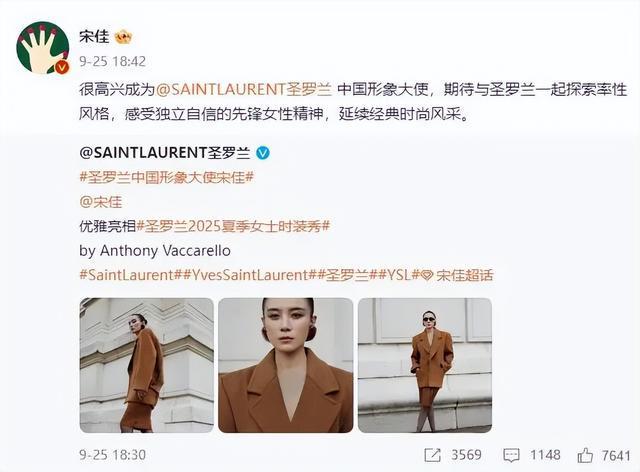View third photo with sunglasses and blazer
640x472 pixels.
[425, 365]
